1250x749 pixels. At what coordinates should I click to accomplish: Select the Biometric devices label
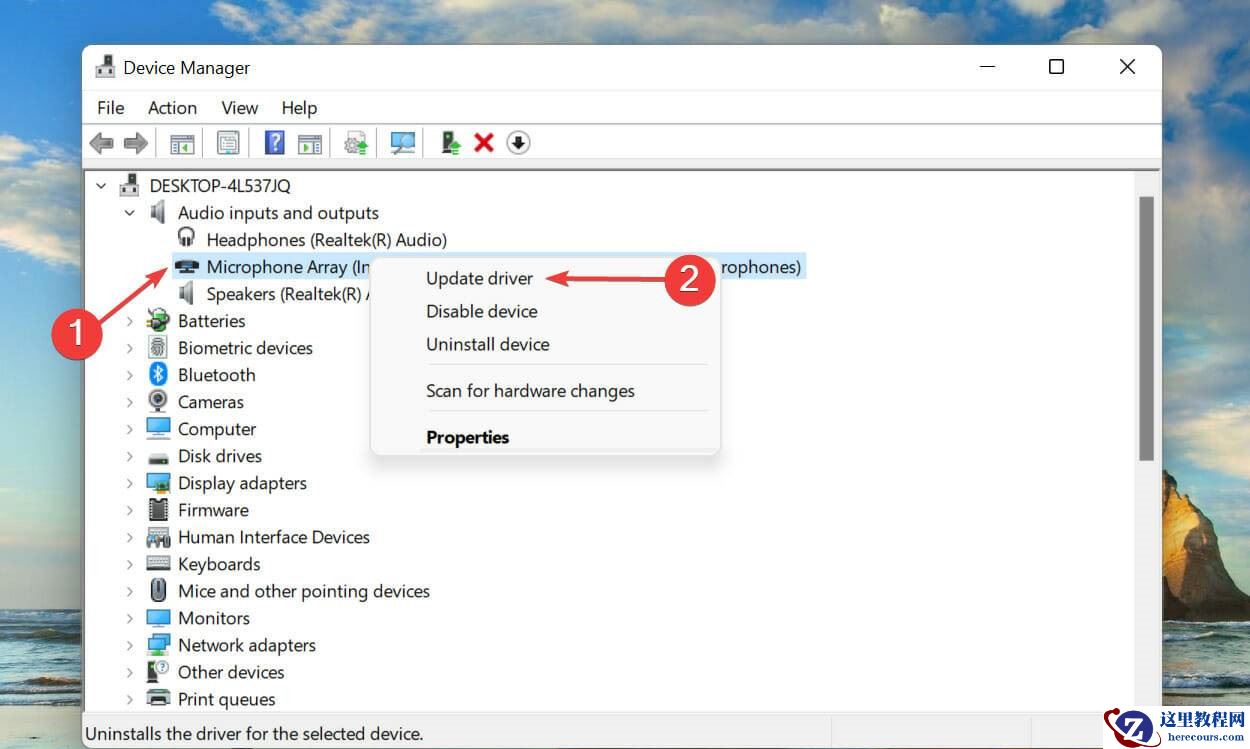[245, 348]
